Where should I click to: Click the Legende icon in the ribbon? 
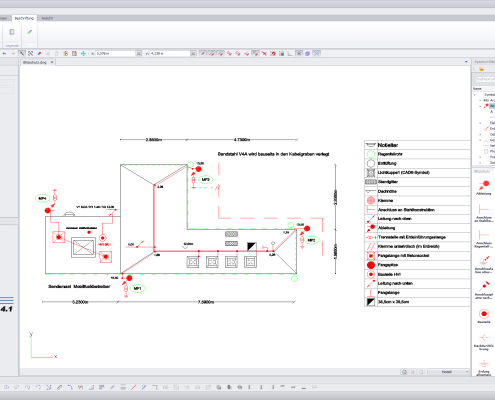point(12,32)
